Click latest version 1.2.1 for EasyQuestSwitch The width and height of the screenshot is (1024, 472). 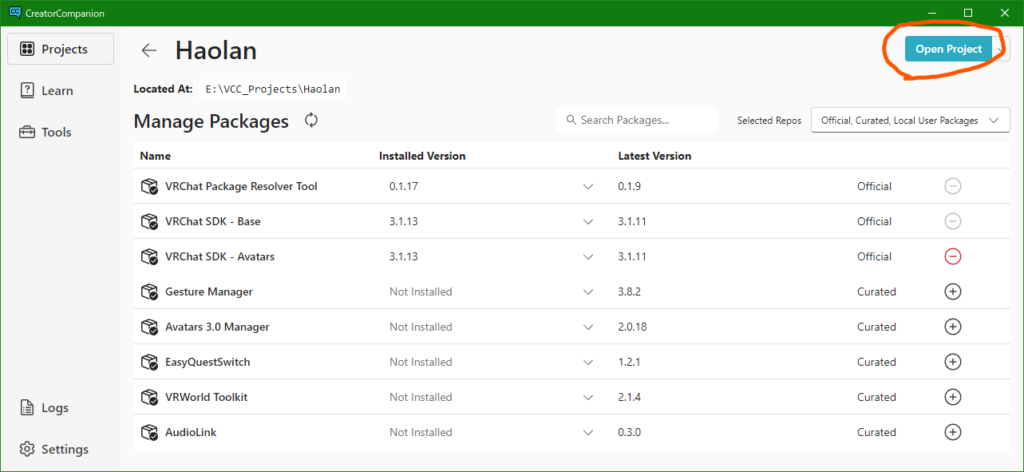coord(630,362)
